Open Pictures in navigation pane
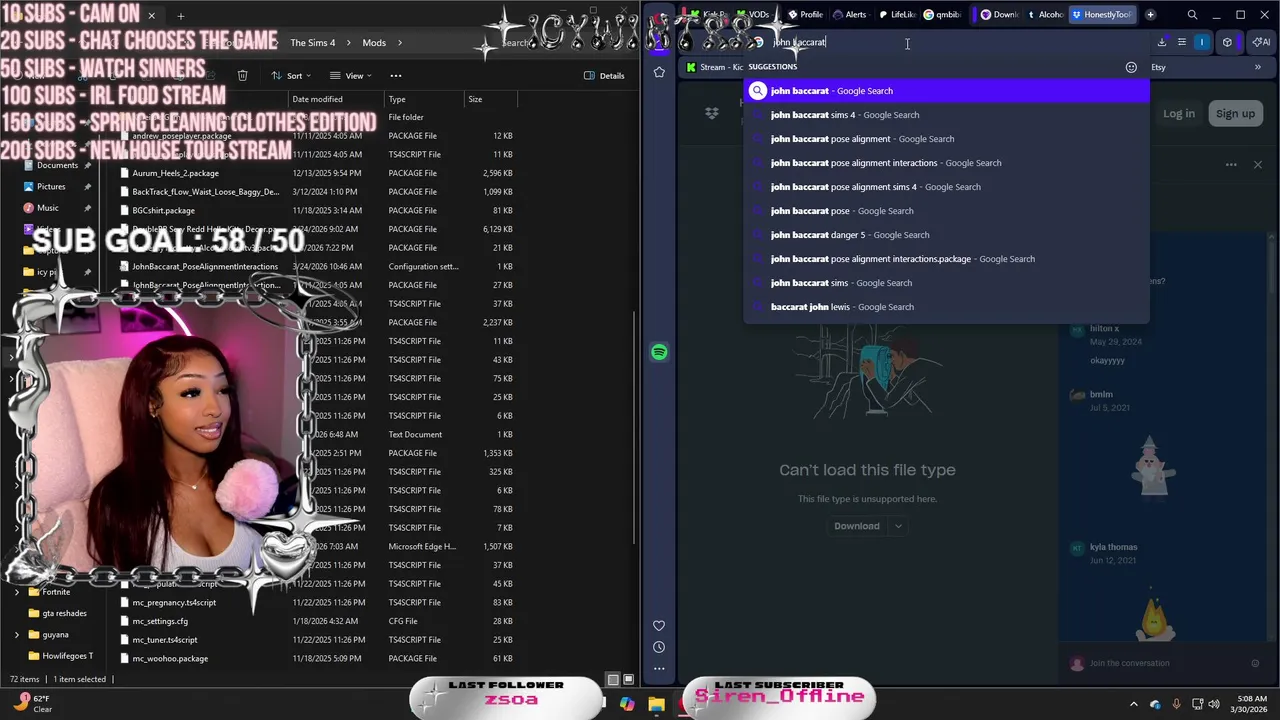 tap(51, 186)
